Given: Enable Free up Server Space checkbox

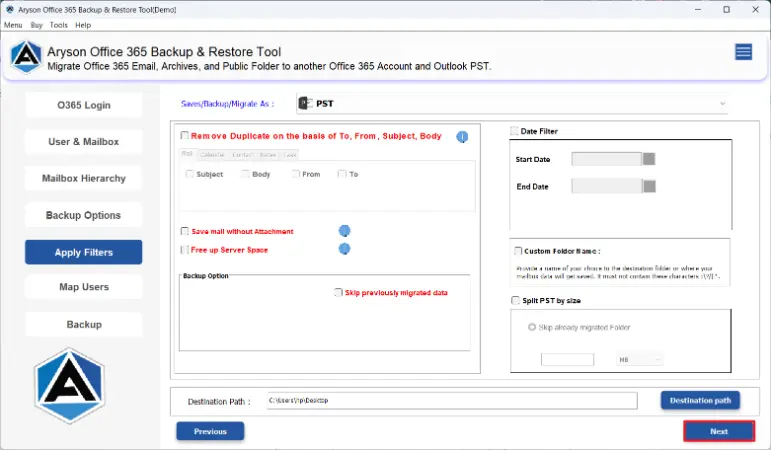Looking at the screenshot, I should [x=184, y=250].
